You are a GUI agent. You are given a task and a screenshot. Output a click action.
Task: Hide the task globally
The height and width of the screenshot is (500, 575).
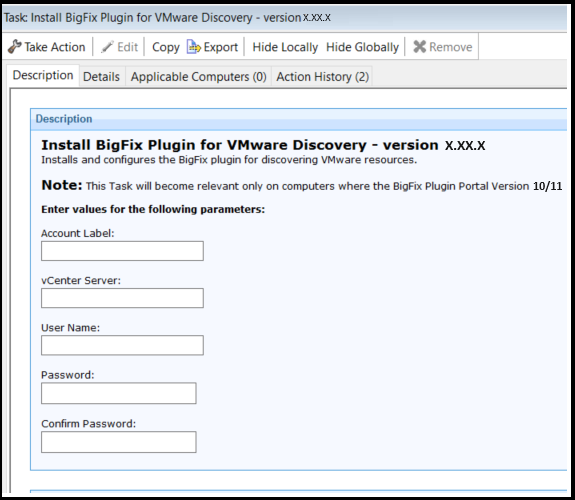click(x=362, y=47)
